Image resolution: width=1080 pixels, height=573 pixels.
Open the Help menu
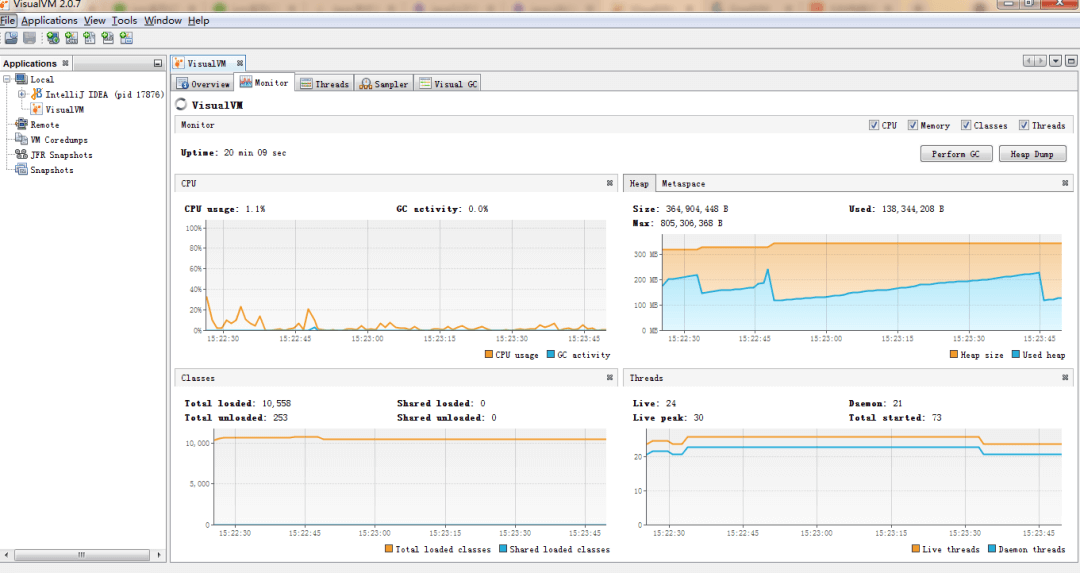[198, 21]
